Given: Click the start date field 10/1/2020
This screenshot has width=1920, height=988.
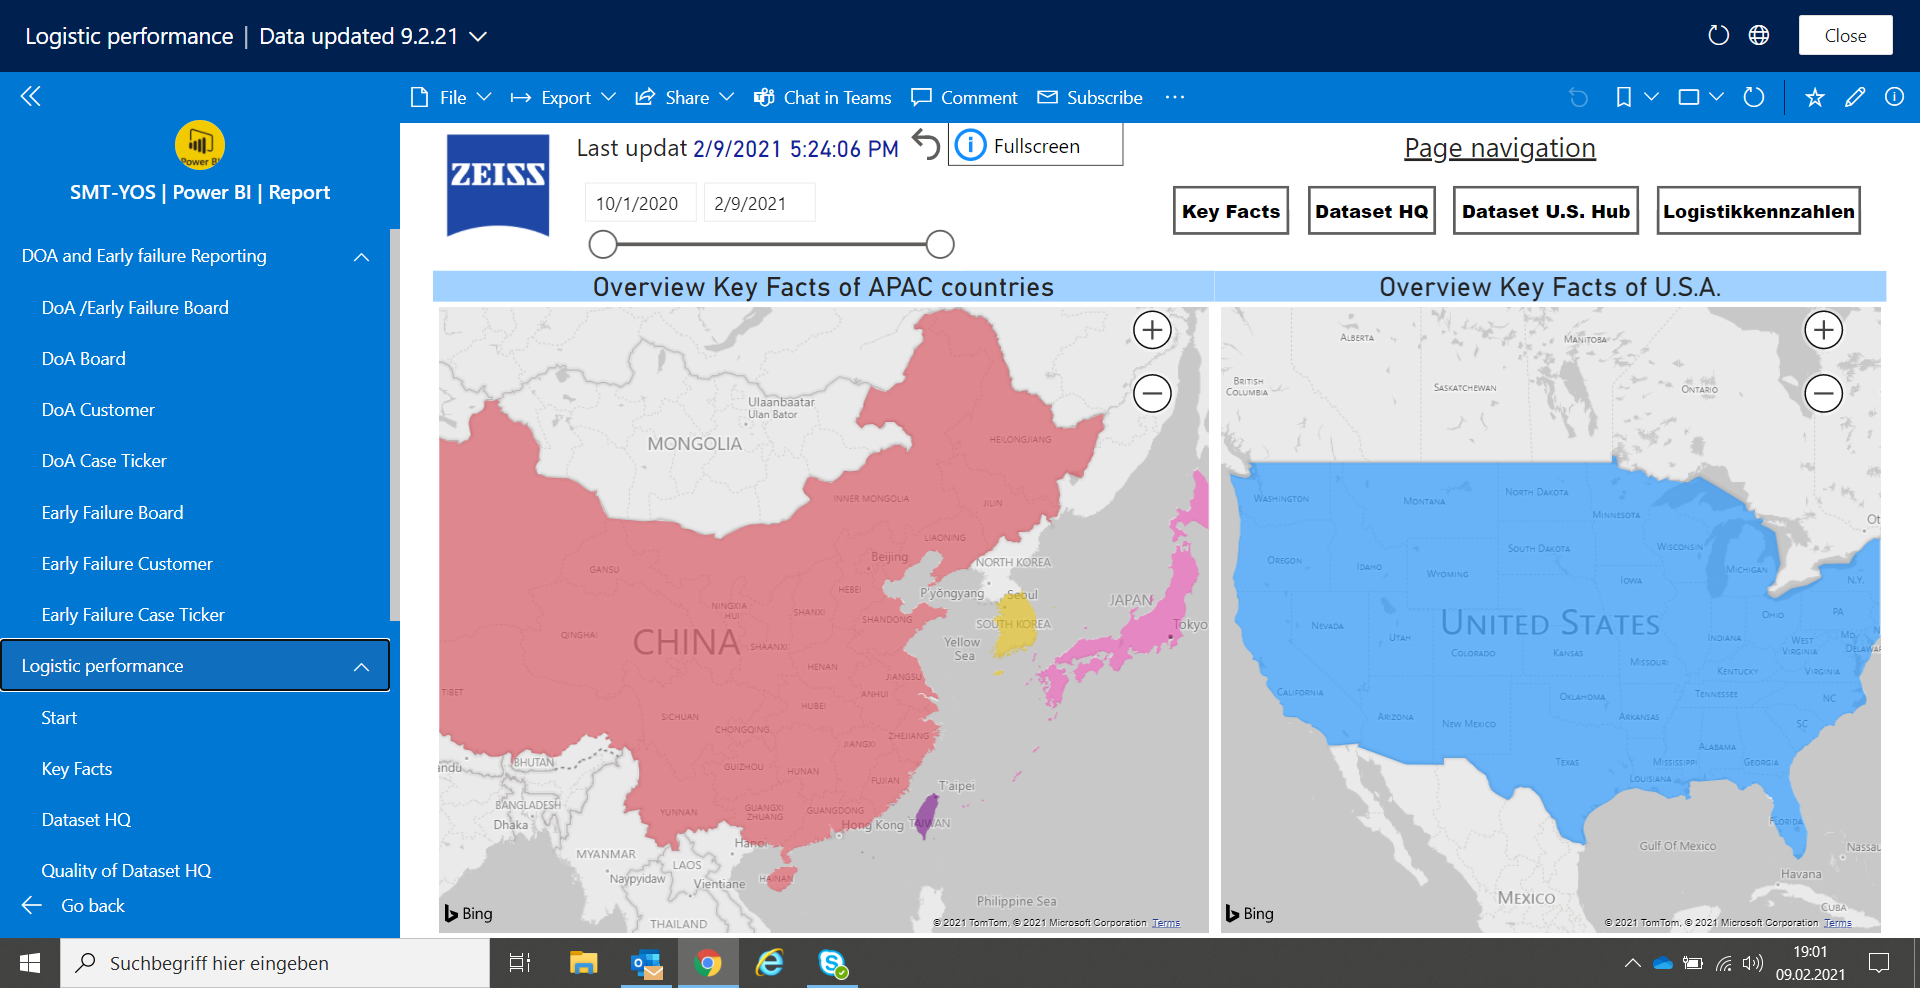Looking at the screenshot, I should click(640, 203).
